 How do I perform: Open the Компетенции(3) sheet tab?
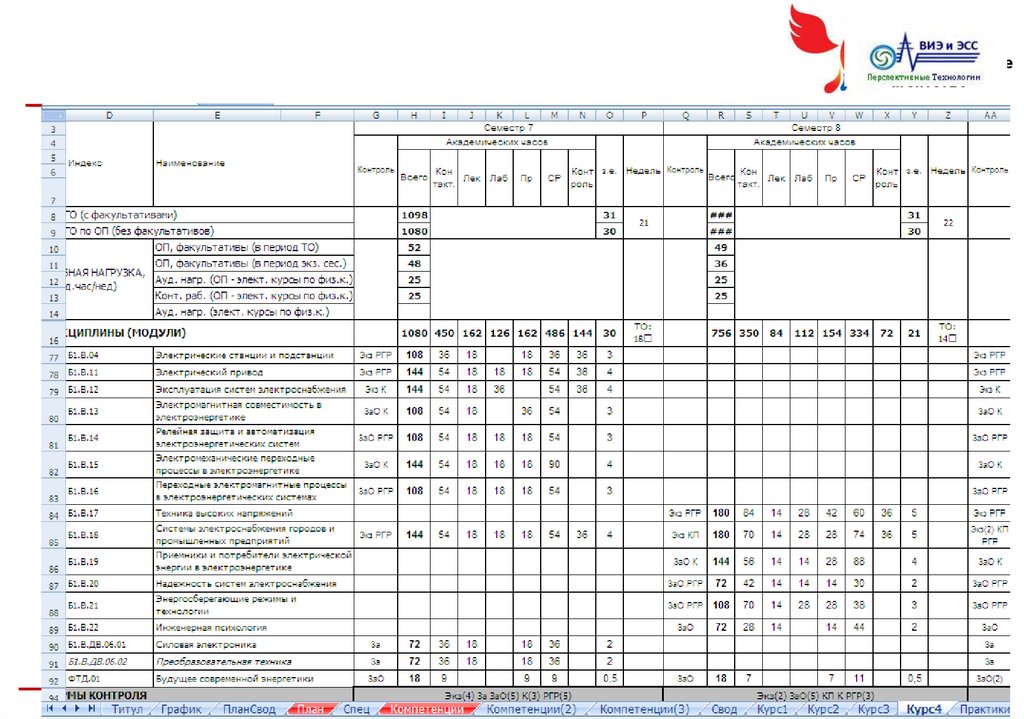[x=644, y=709]
